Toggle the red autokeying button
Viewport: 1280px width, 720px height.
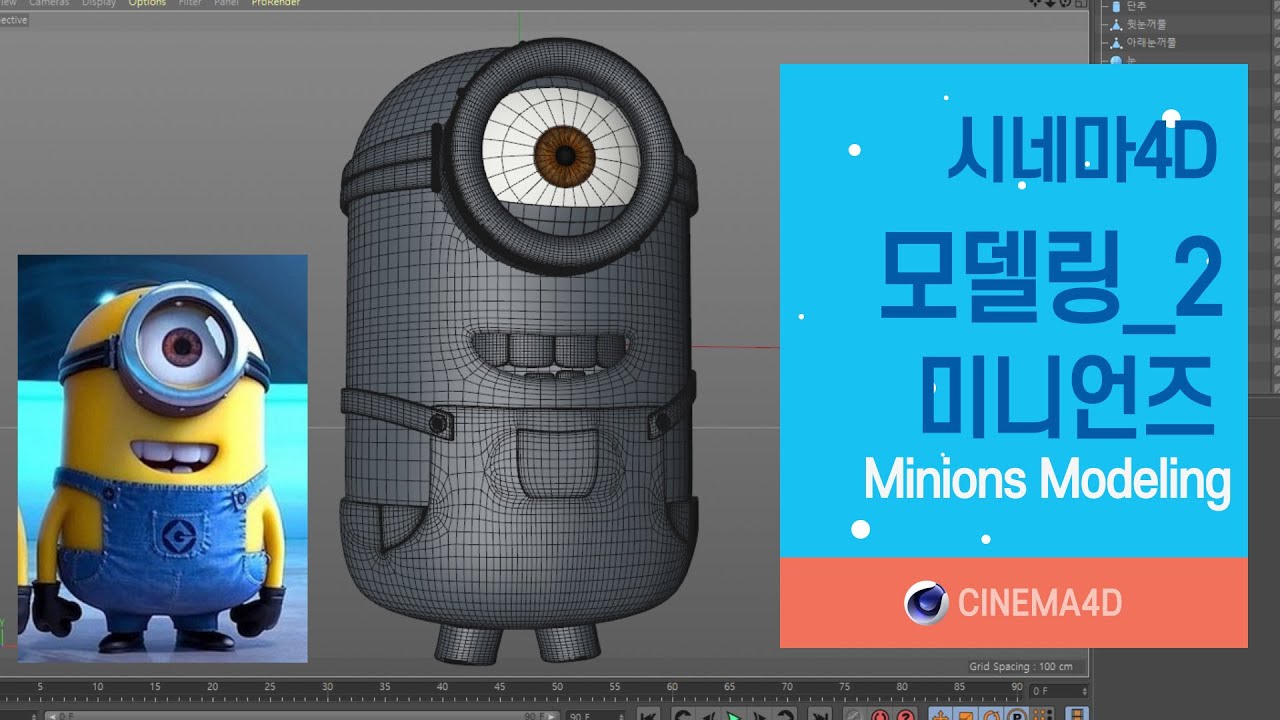pos(880,714)
